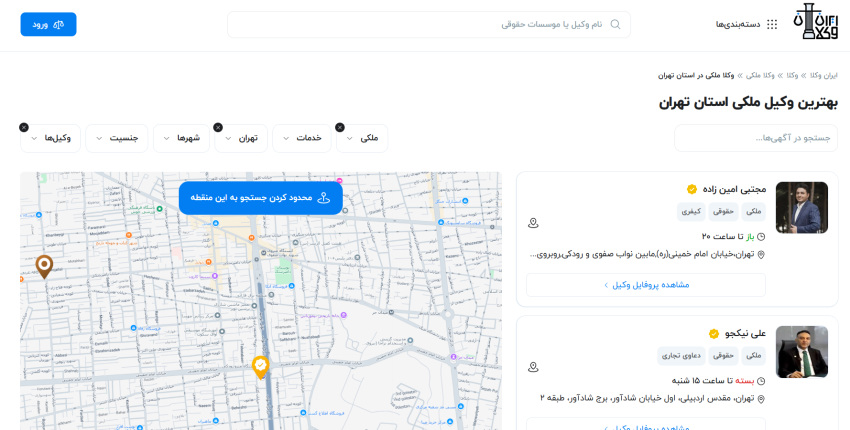Screen dimensions: 850x430
Task: Click clock icon next to بسته تا ساعت ۱۵
Action: [761, 381]
